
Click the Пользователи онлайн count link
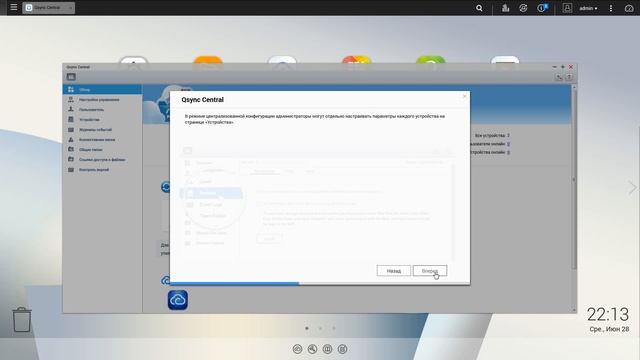508,144
